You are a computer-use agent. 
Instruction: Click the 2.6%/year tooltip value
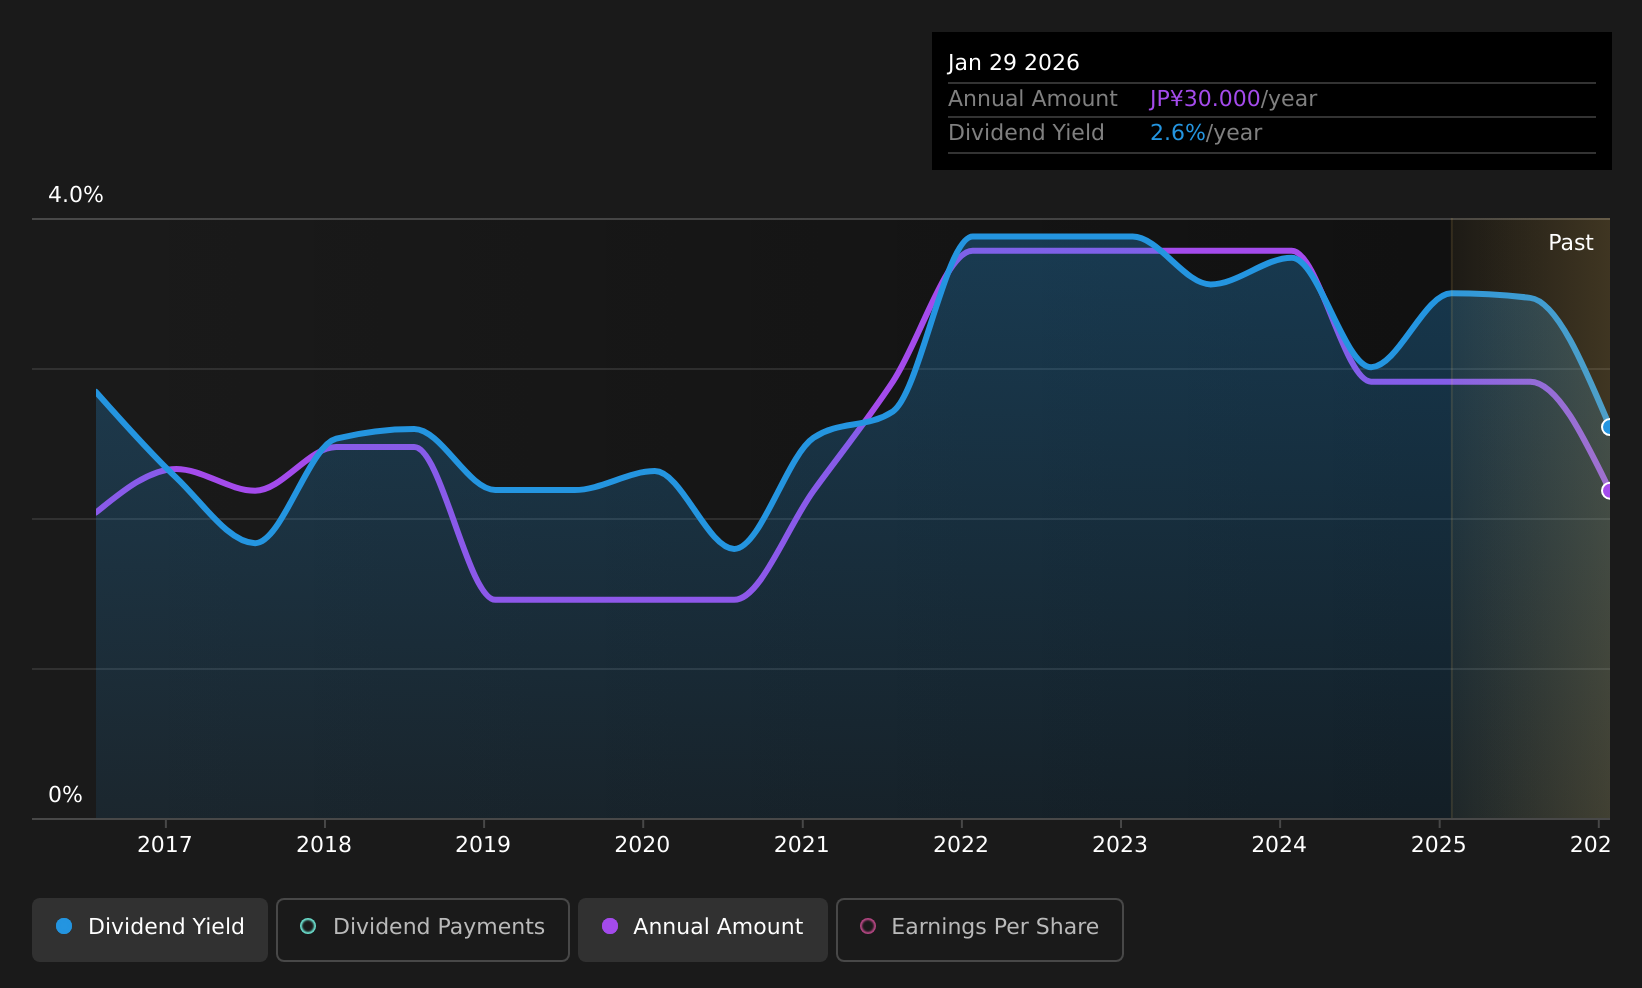point(1206,133)
